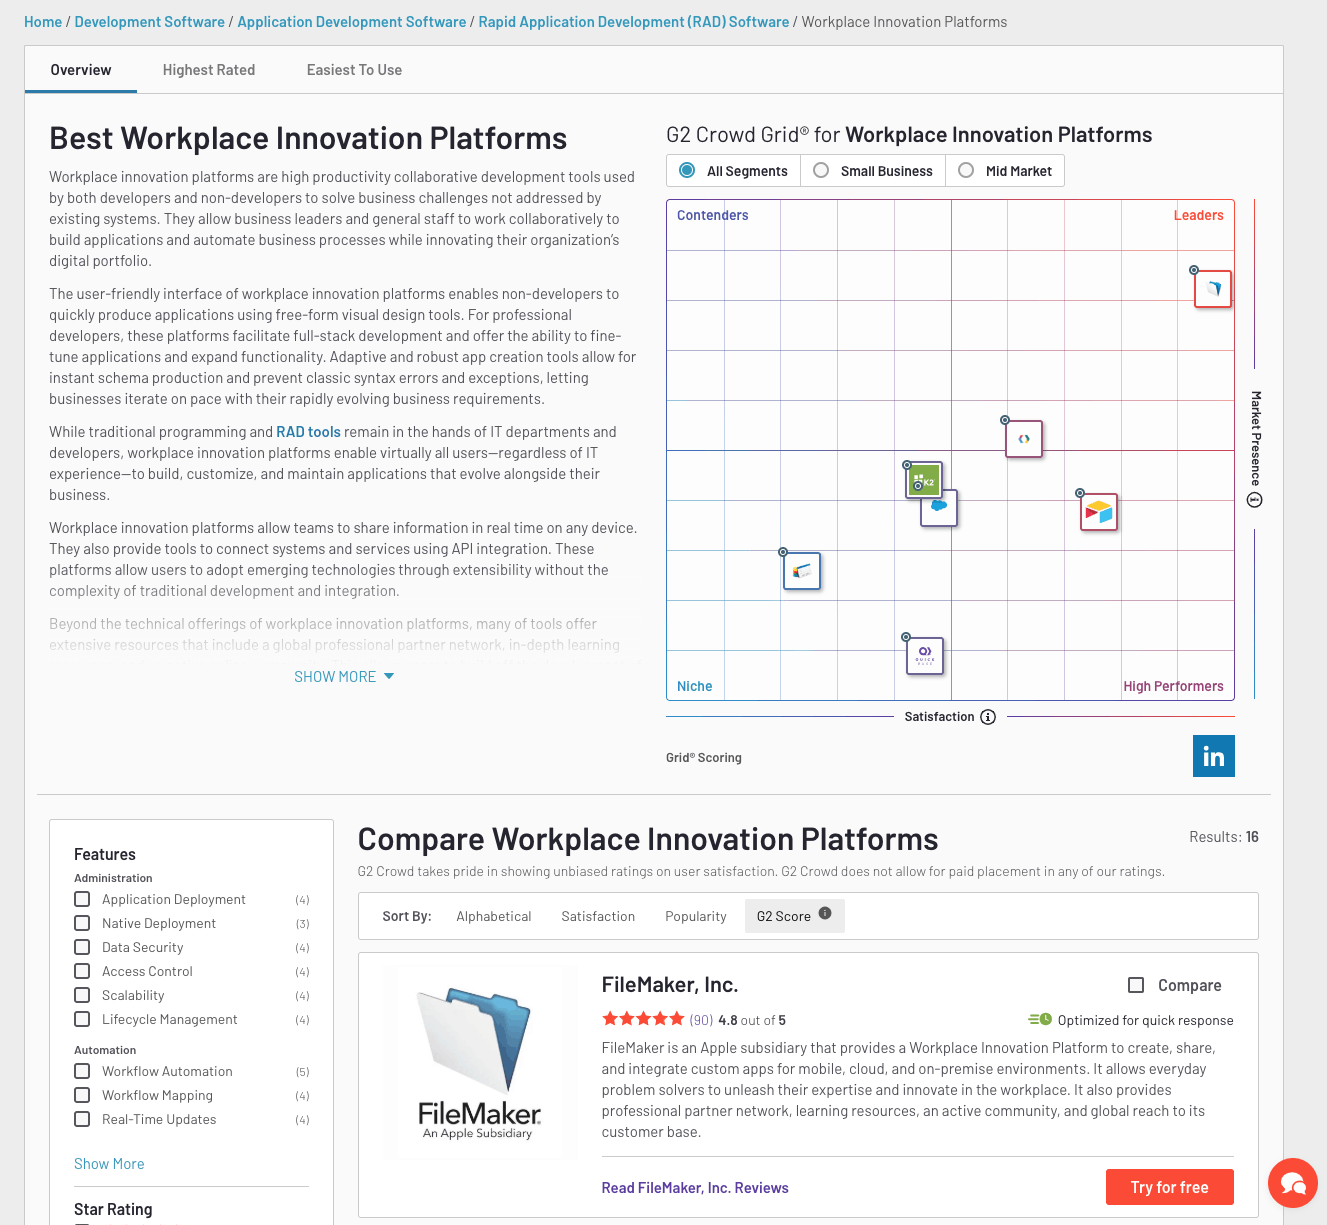Select the Mid Market radio button
The width and height of the screenshot is (1327, 1225).
pos(966,170)
